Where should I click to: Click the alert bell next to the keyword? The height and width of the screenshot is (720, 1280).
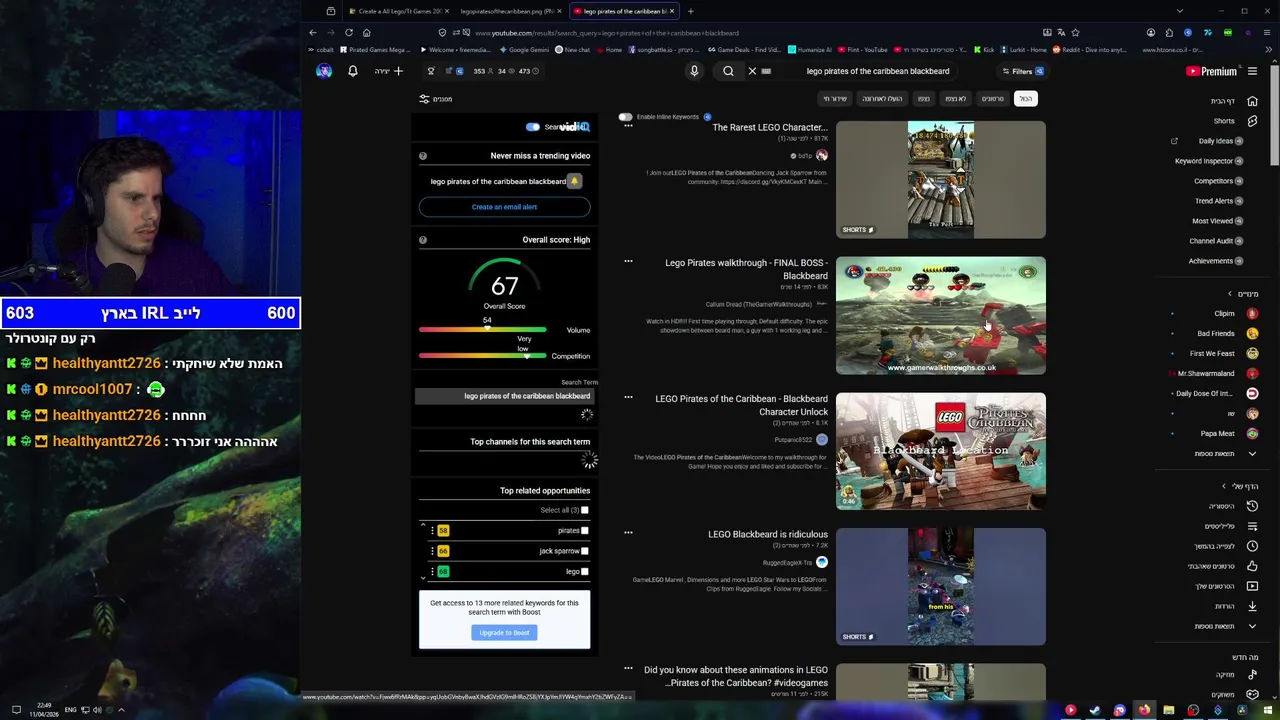pyautogui.click(x=574, y=181)
